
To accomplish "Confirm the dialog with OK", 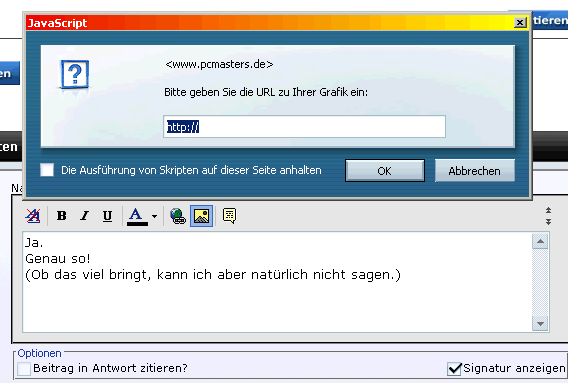I will [385, 171].
